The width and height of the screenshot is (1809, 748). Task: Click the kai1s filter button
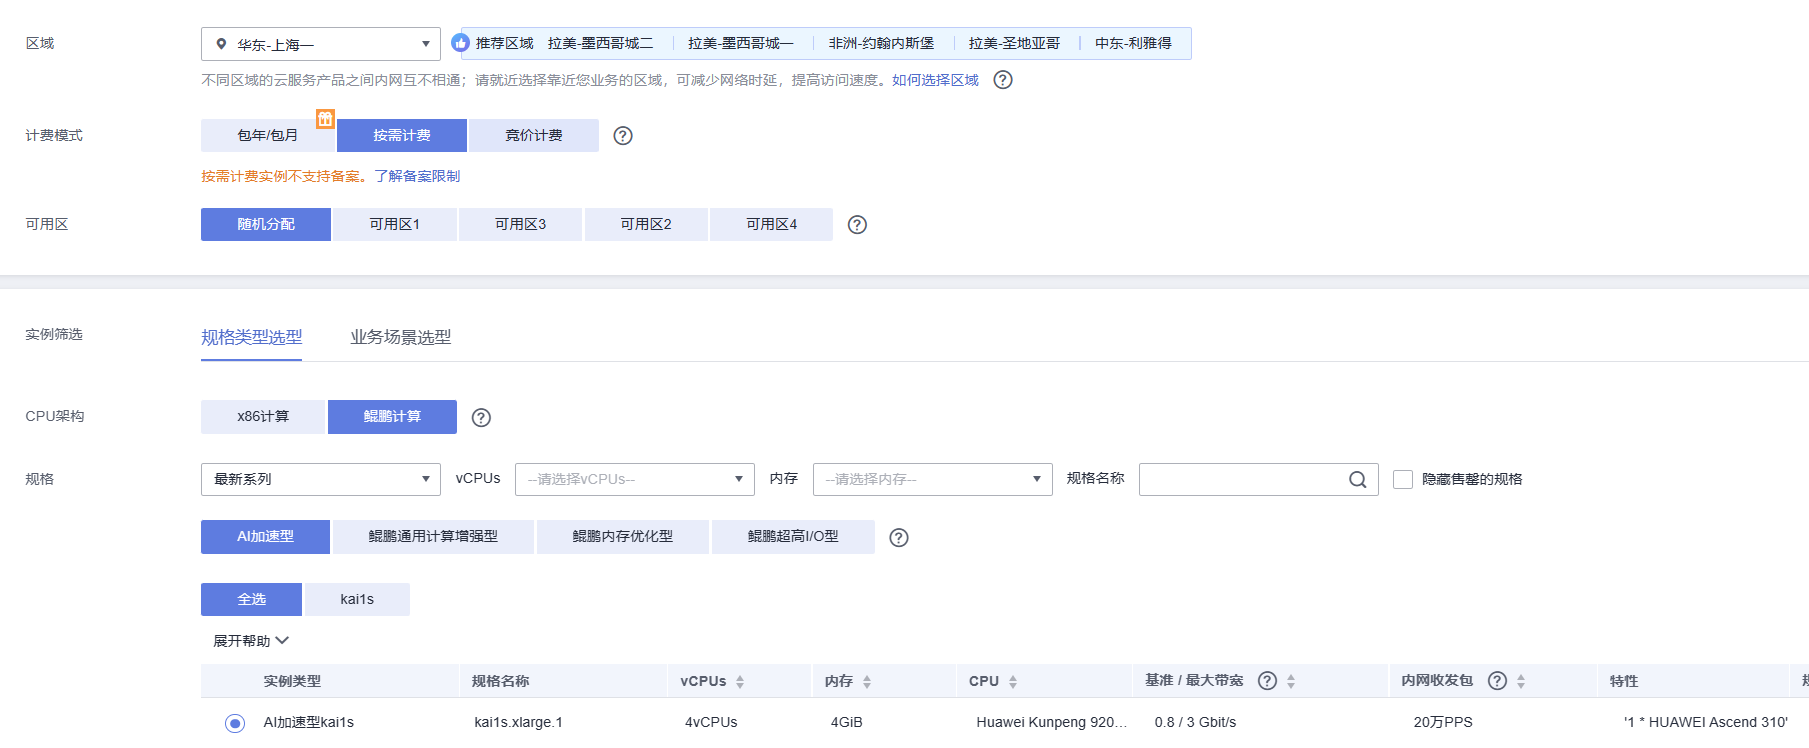(x=357, y=600)
